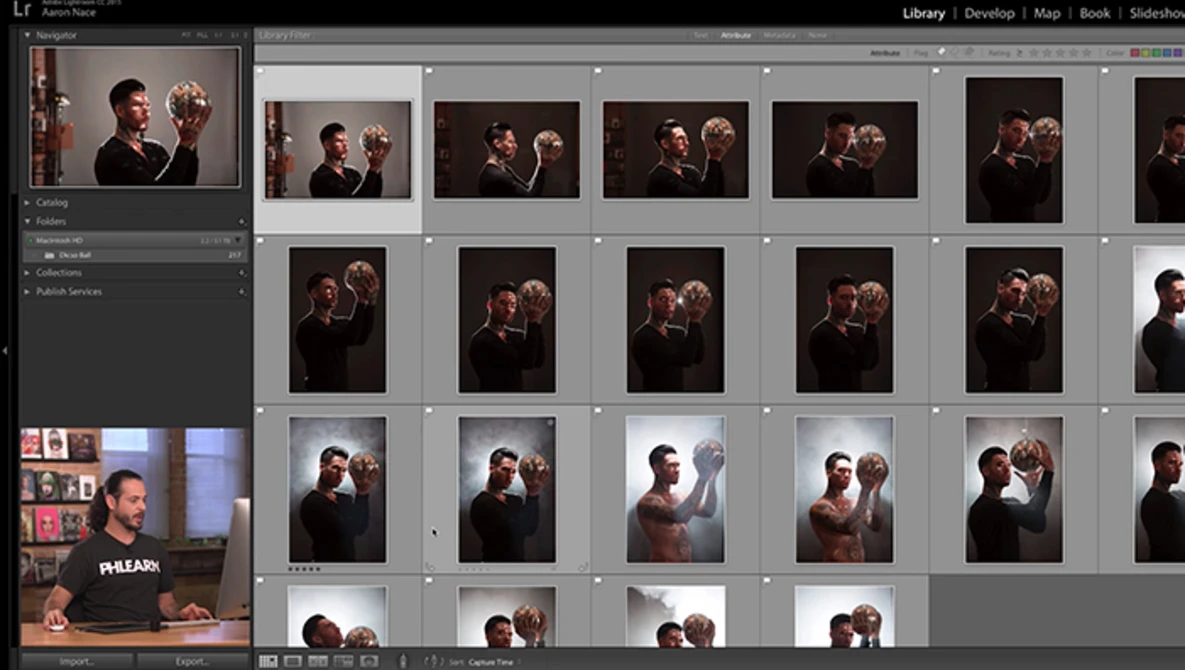Viewport: 1185px width, 670px height.
Task: Filter by yellow color label
Action: click(1145, 53)
